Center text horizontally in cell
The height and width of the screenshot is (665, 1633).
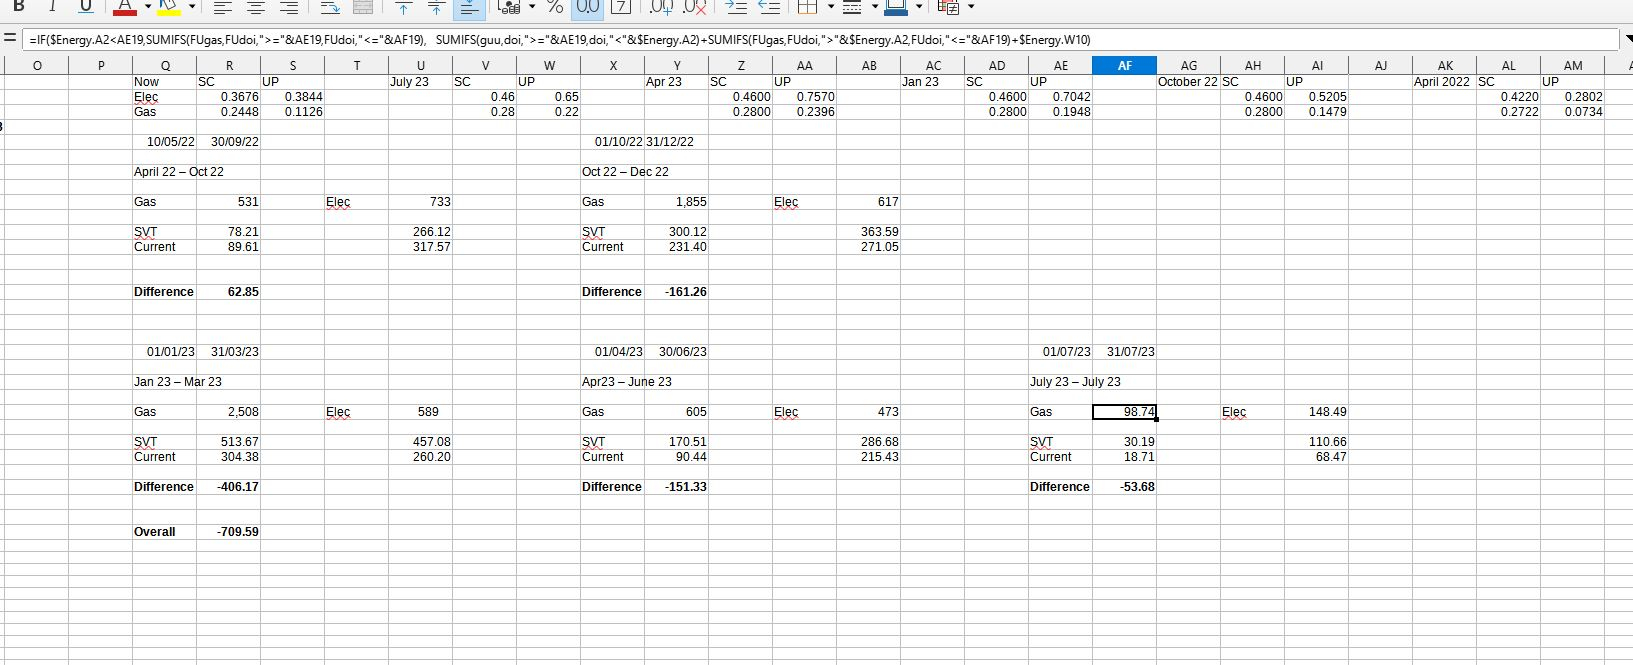click(256, 7)
